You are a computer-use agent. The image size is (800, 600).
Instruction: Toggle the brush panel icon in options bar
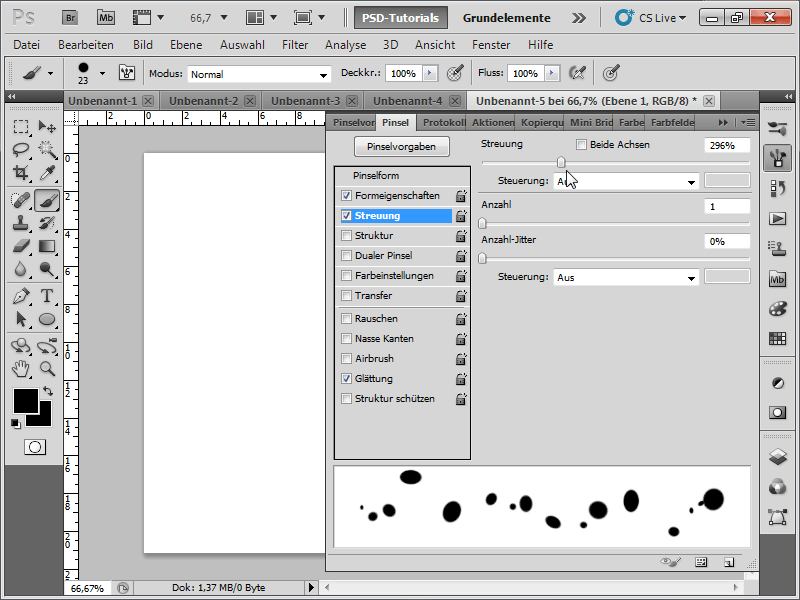[127, 73]
